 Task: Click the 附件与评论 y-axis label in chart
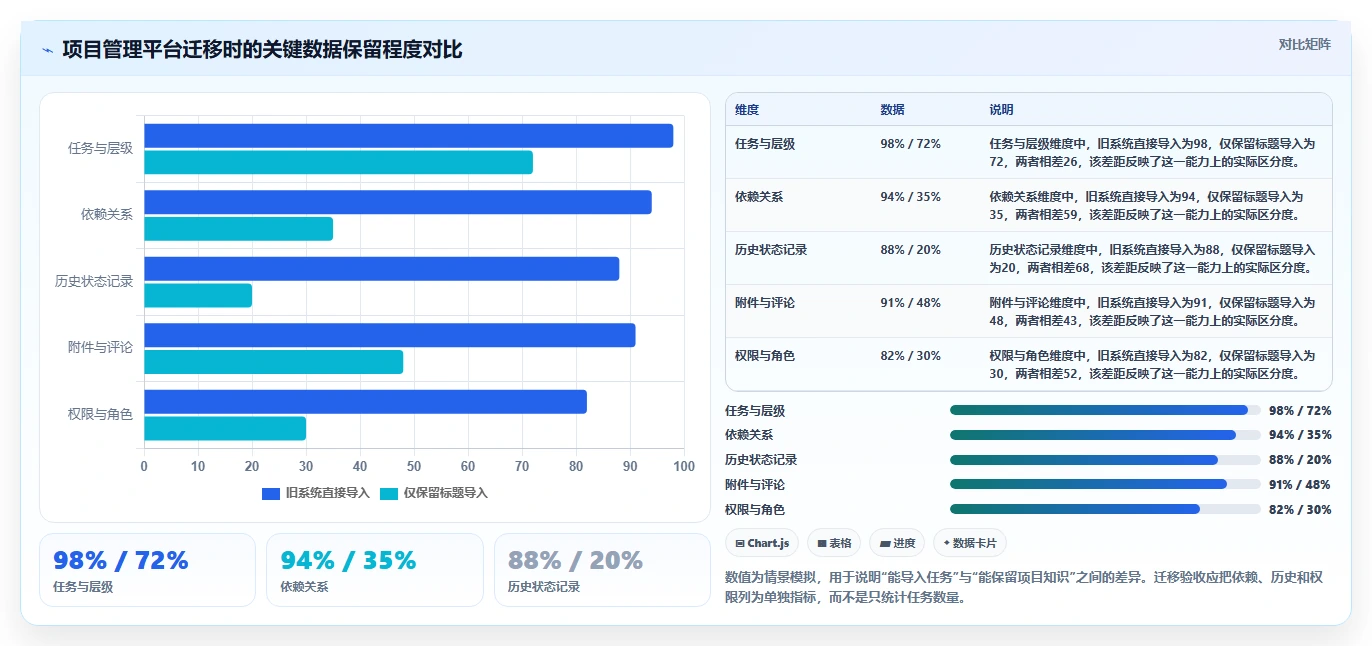(x=100, y=348)
